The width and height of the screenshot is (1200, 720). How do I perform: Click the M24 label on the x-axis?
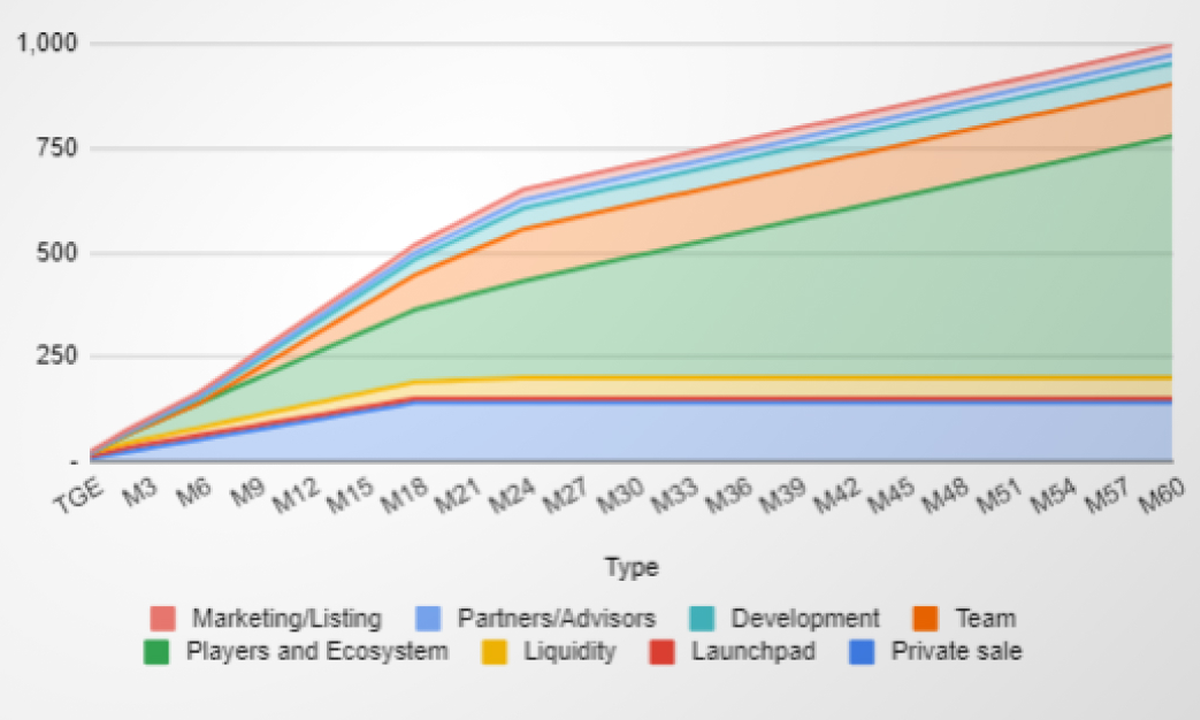tap(509, 493)
